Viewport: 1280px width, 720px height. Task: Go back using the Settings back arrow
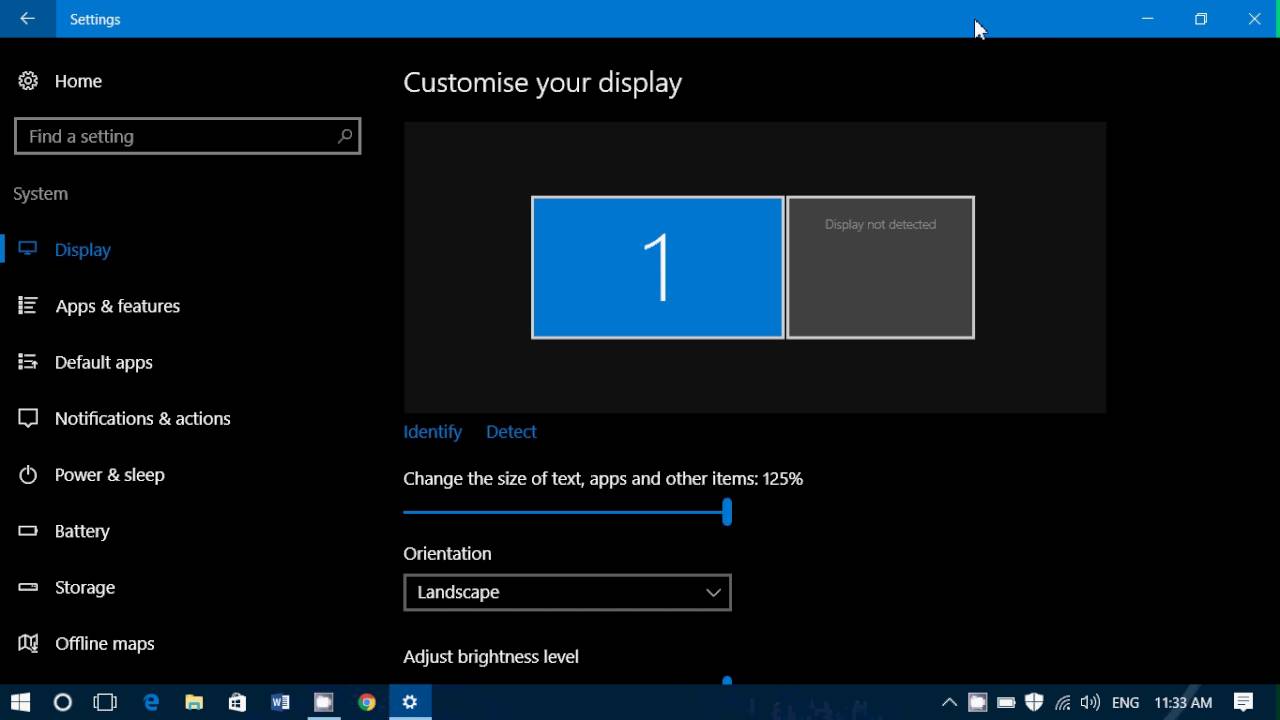coord(28,19)
